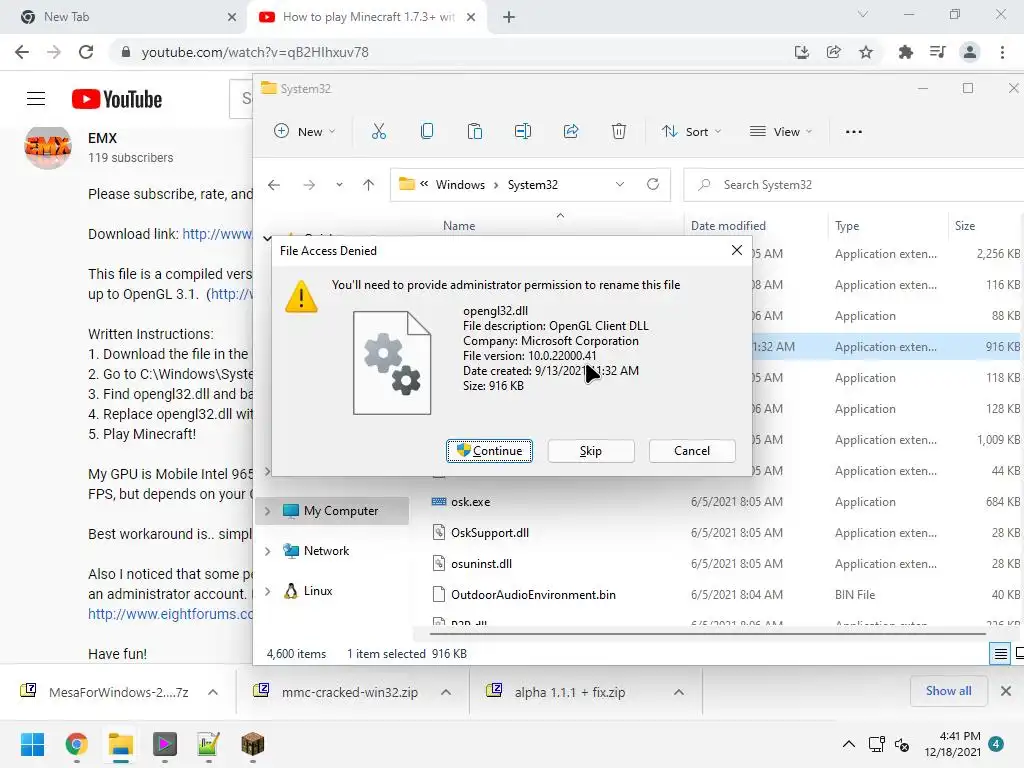Open Minecraft block icon in taskbar
This screenshot has width=1024, height=768.
click(x=252, y=744)
